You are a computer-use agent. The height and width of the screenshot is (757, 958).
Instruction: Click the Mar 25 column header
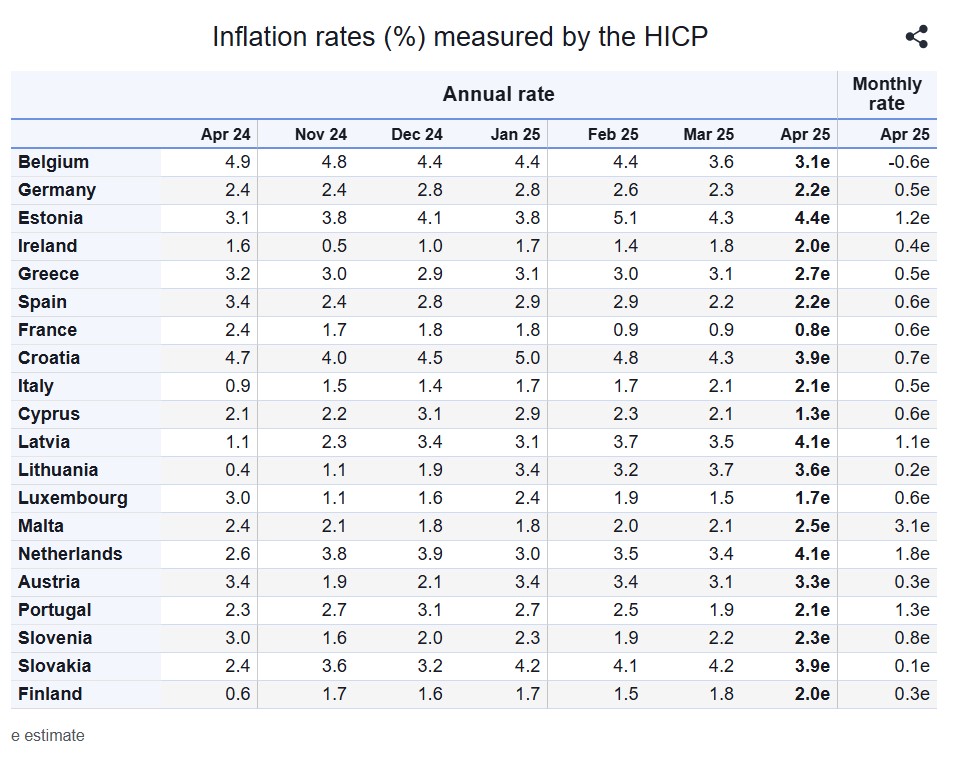point(708,134)
